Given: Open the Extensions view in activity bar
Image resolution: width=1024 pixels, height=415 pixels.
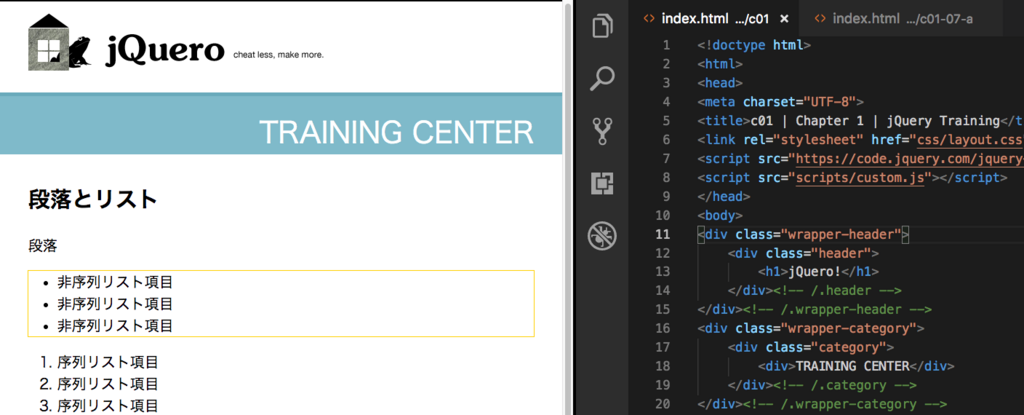Looking at the screenshot, I should coord(602,184).
